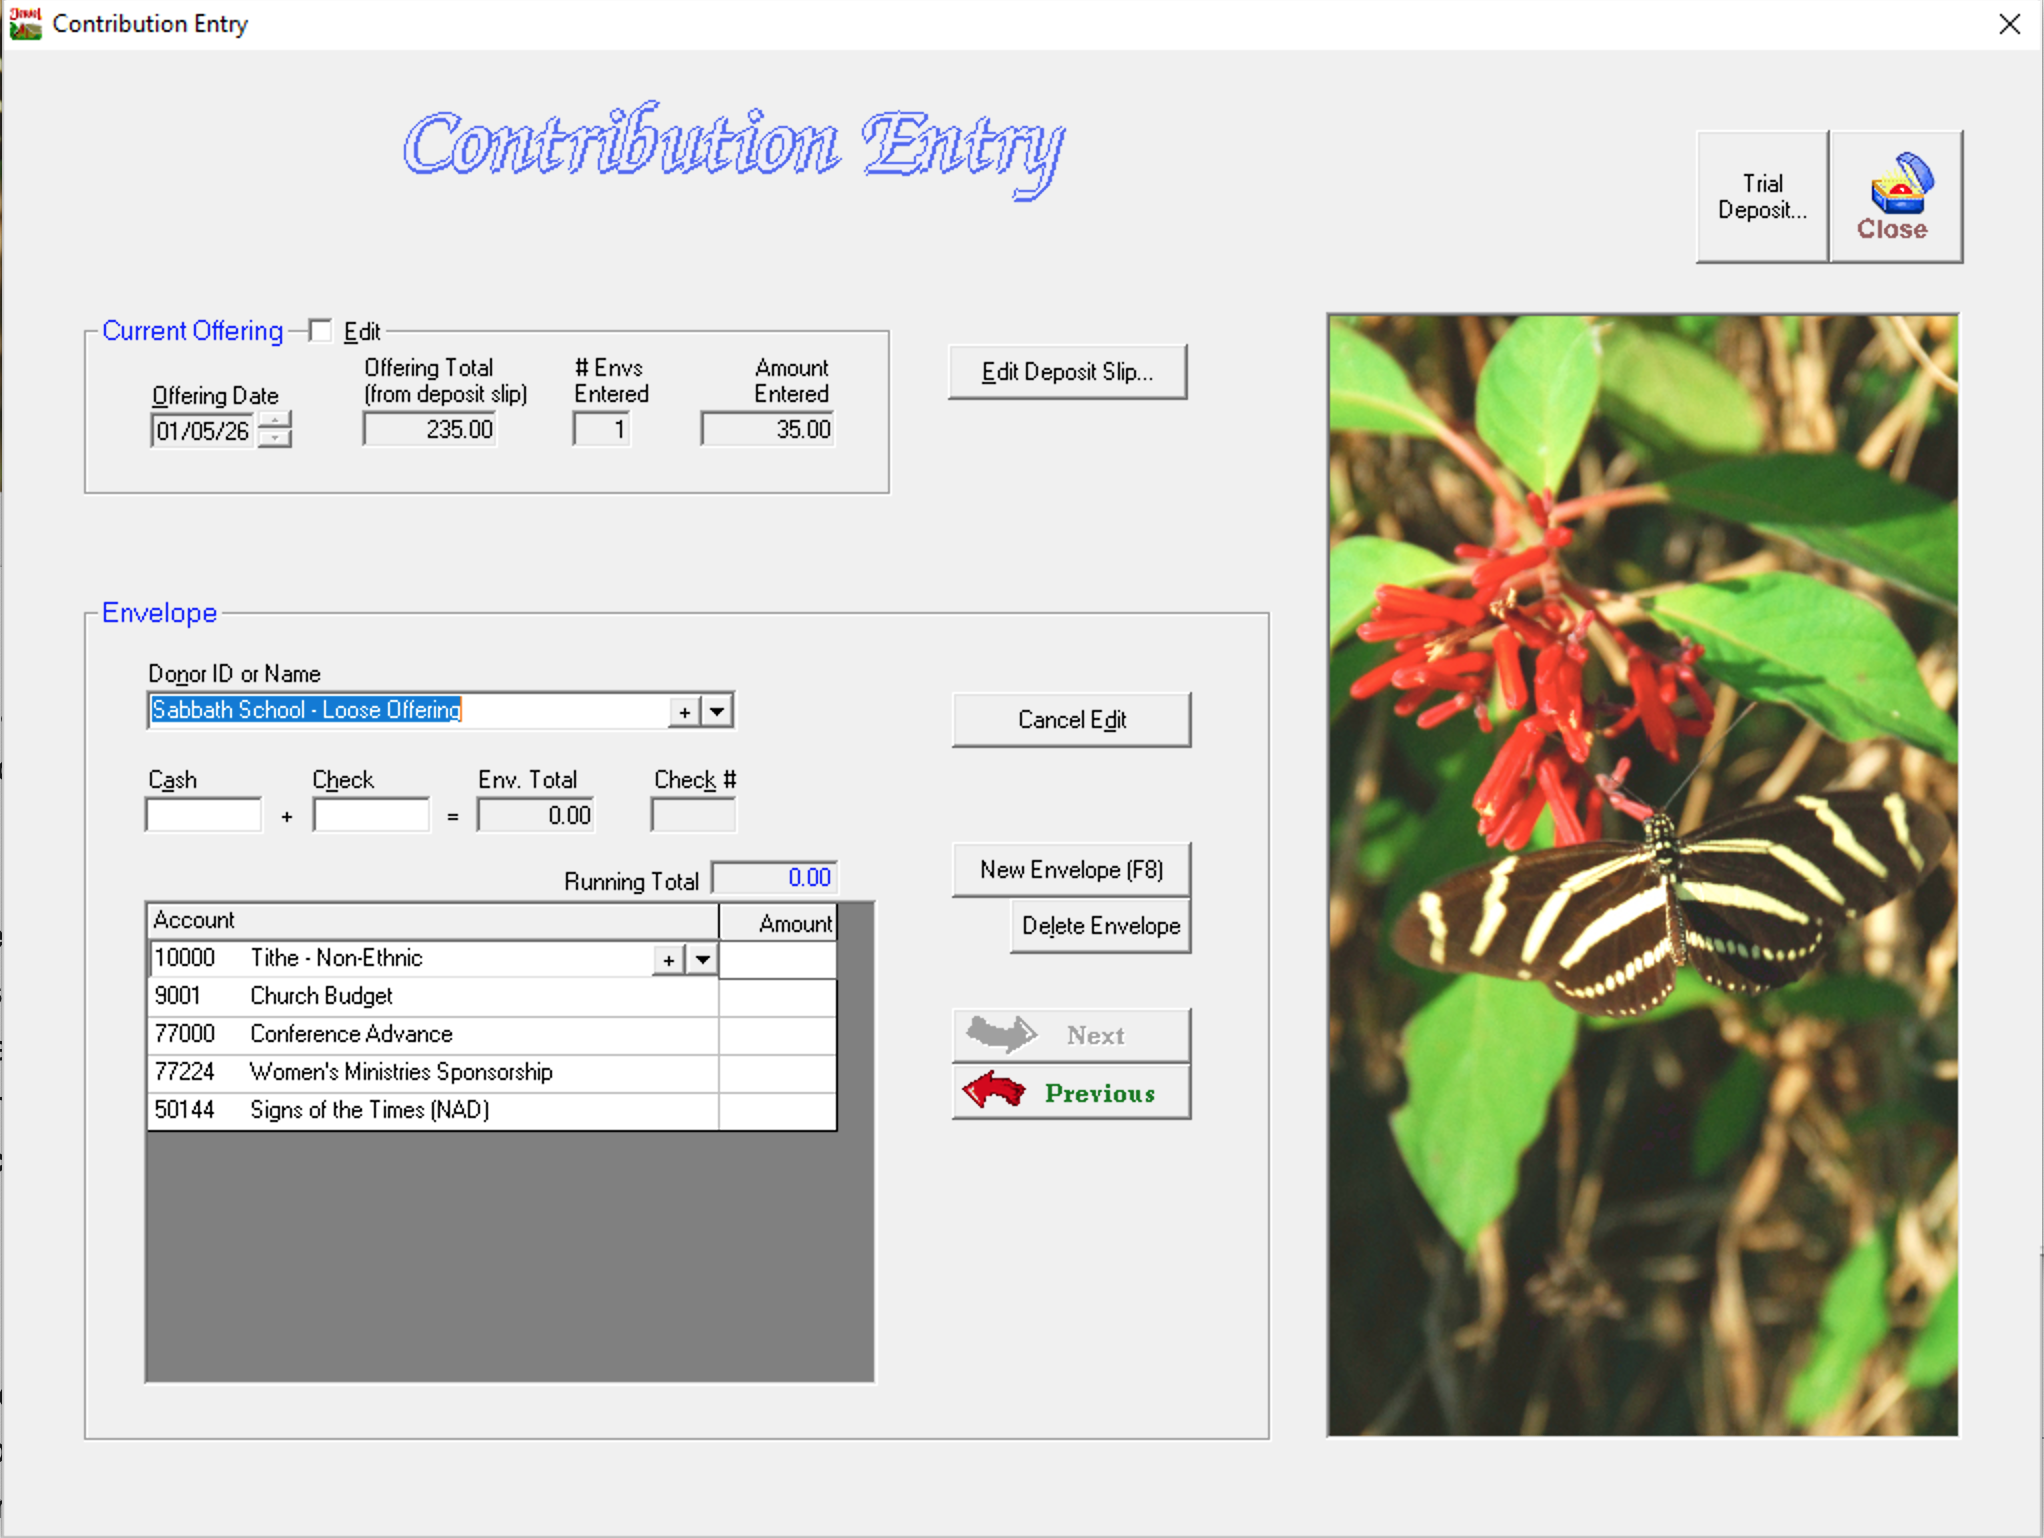The image size is (2044, 1538).
Task: Click Delete Envelope button
Action: click(x=1099, y=926)
